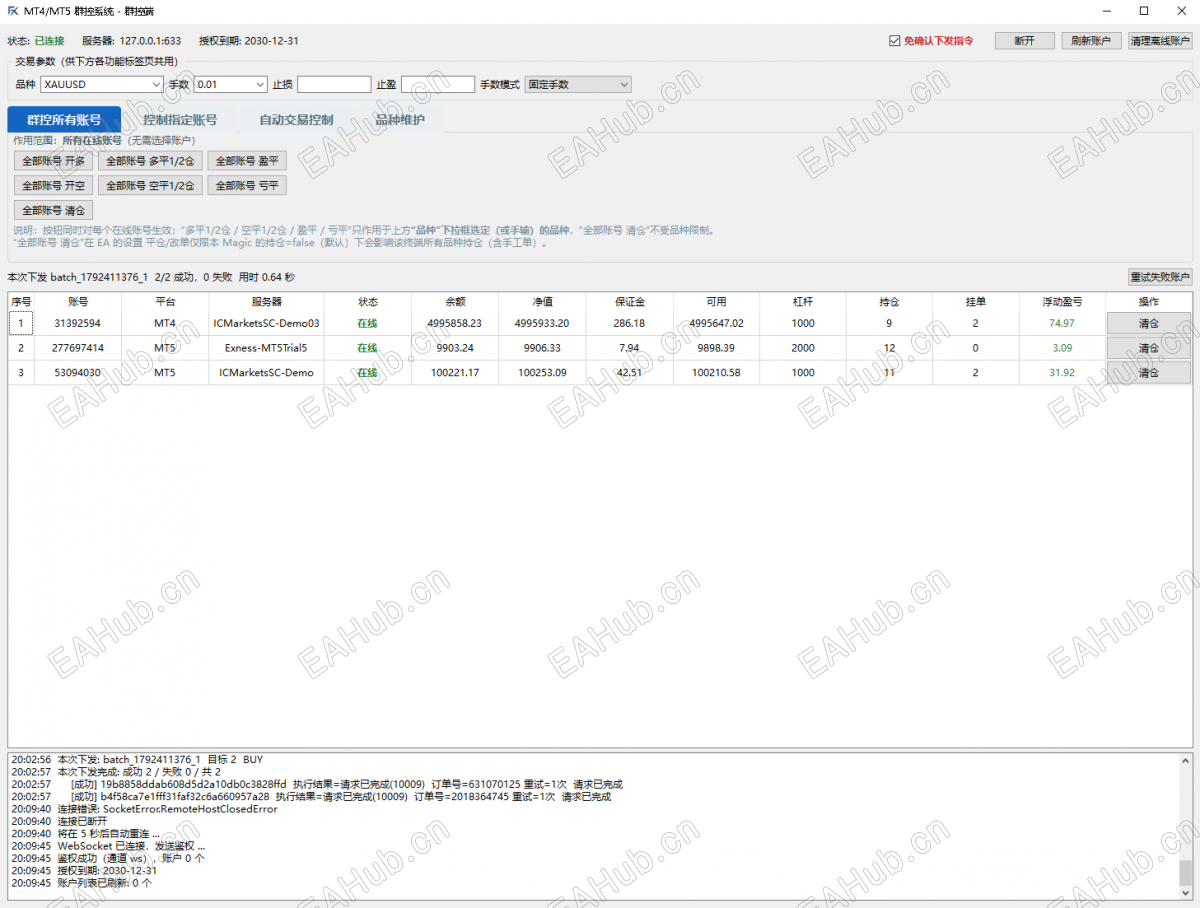Viewport: 1200px width, 908px height.
Task: Click 全部账号 开多 button
Action: point(54,161)
